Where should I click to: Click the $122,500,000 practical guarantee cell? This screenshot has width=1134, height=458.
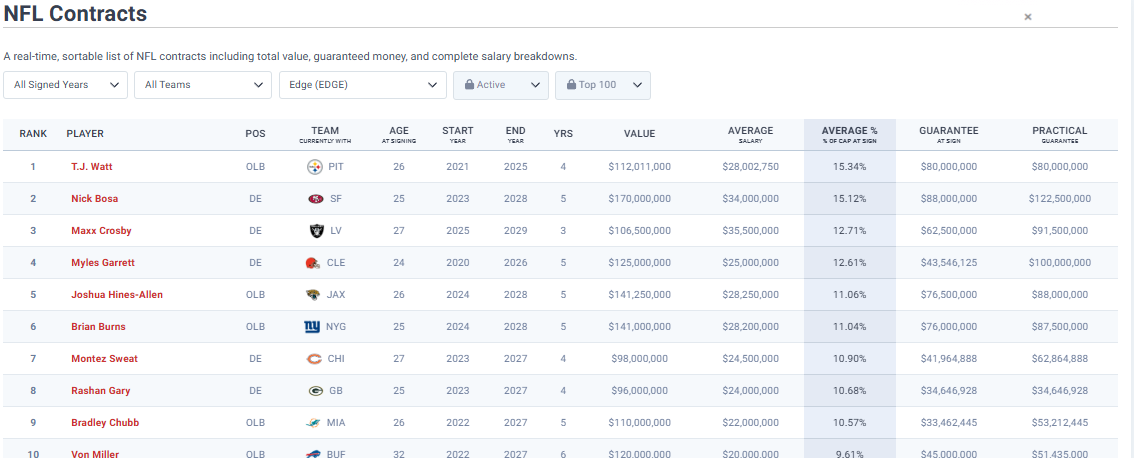point(1060,199)
